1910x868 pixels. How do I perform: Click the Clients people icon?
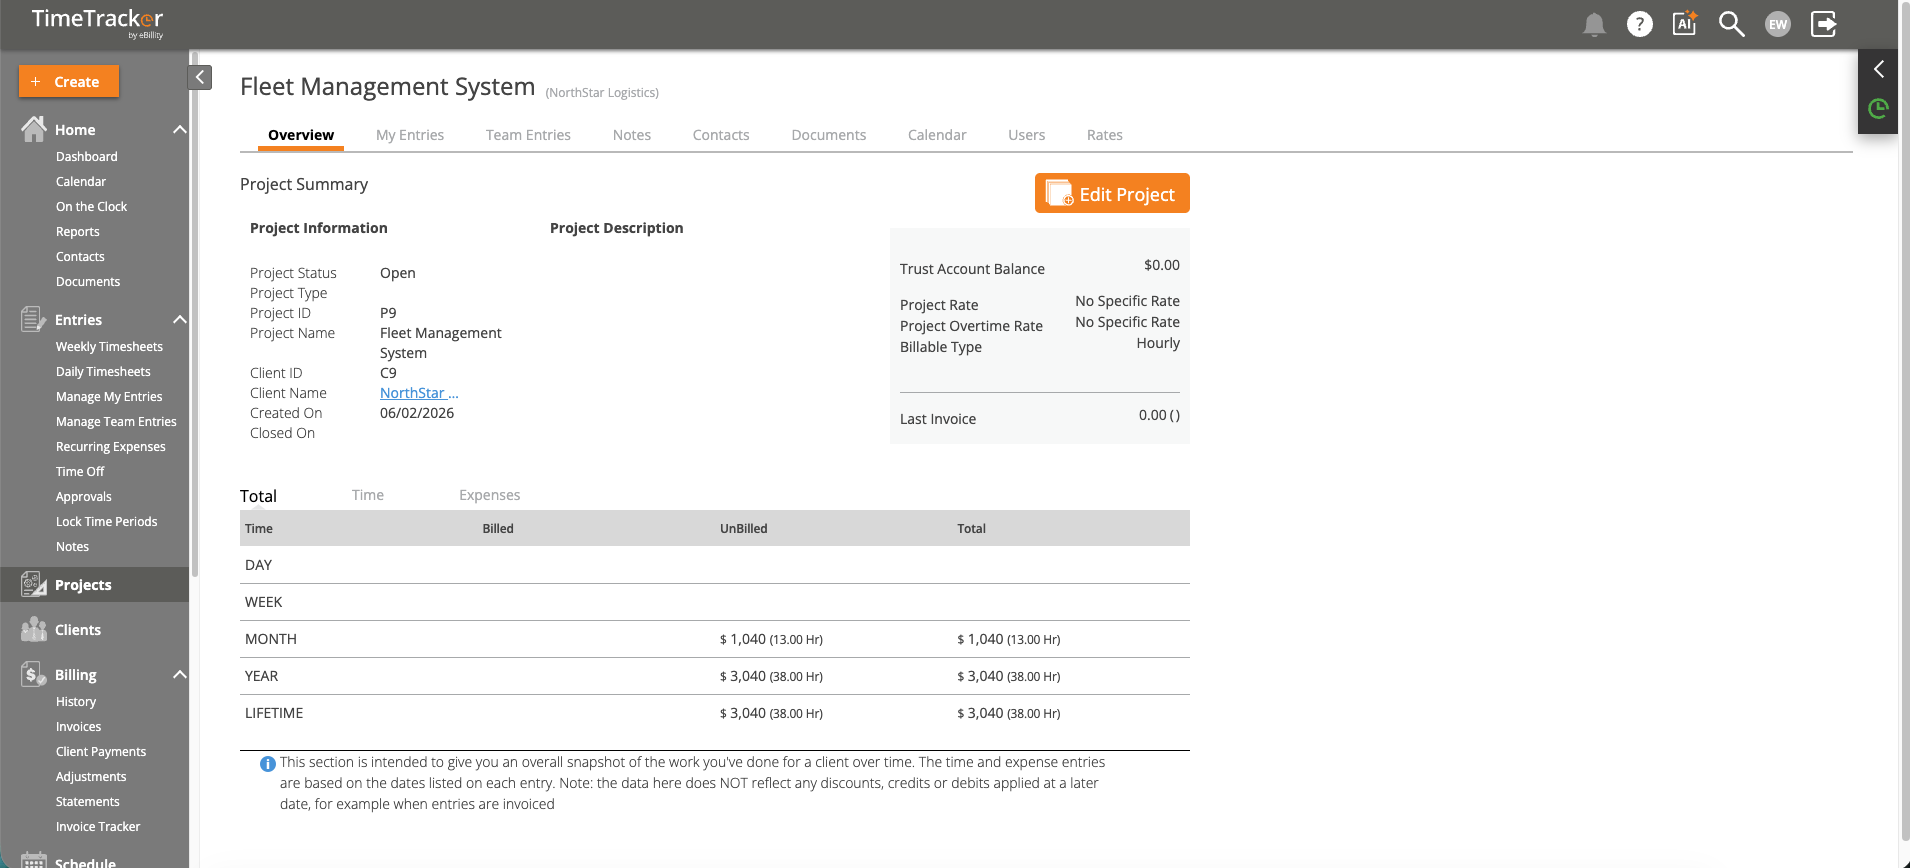[34, 629]
